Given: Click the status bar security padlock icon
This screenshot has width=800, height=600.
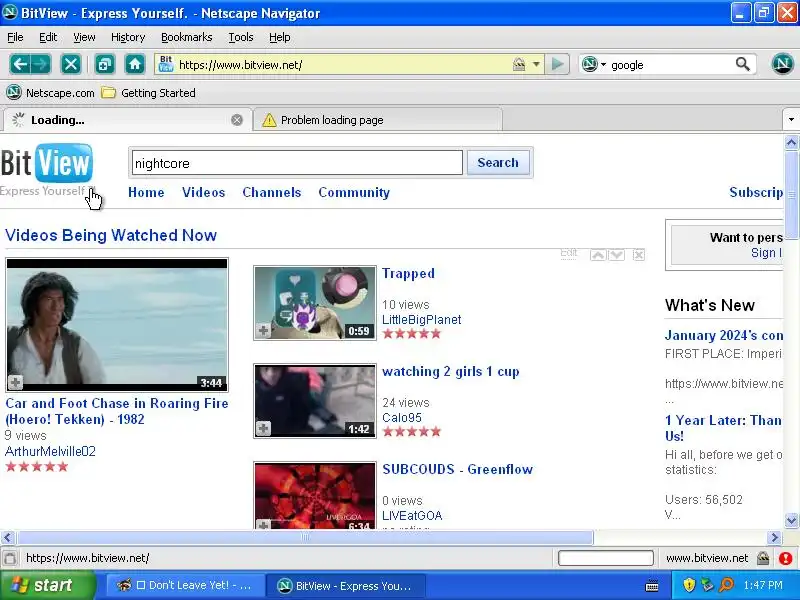Looking at the screenshot, I should tap(763, 558).
